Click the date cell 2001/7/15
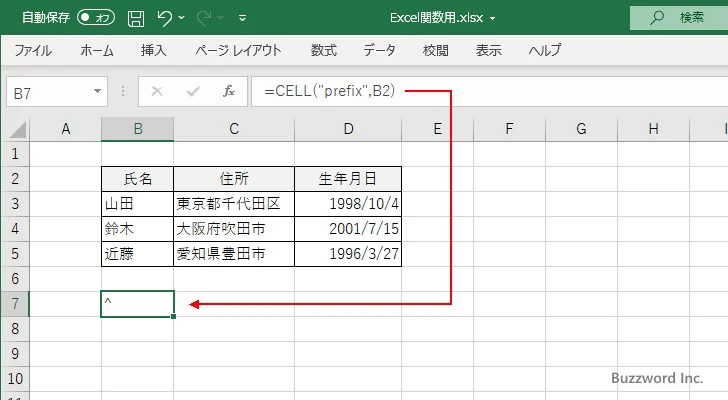The image size is (728, 400). [348, 229]
